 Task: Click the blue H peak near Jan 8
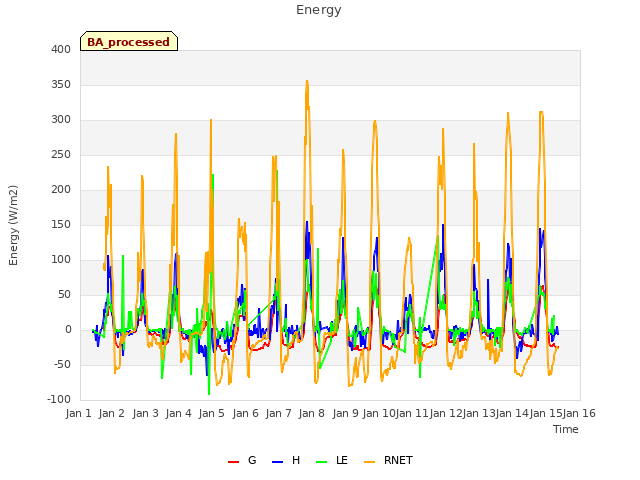click(307, 222)
